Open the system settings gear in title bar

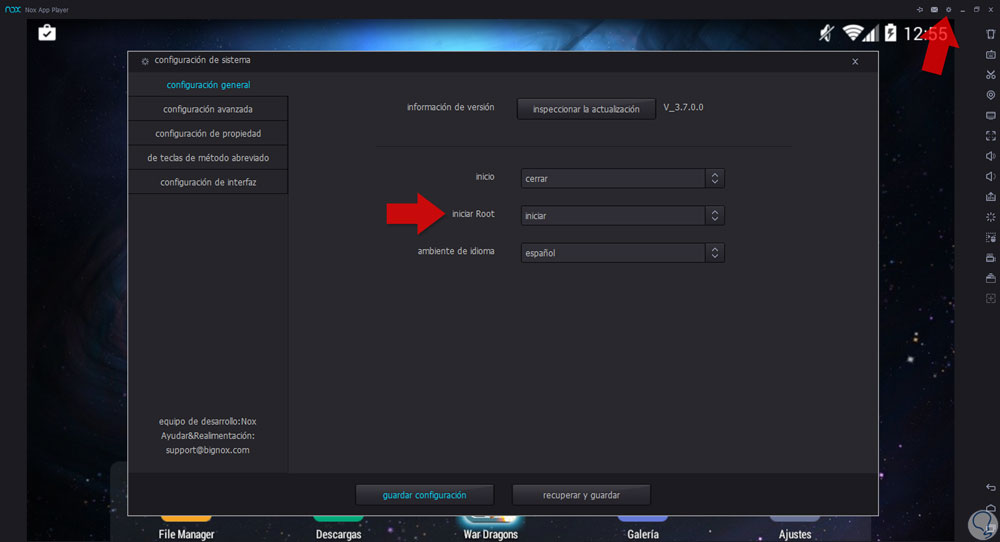click(x=948, y=10)
